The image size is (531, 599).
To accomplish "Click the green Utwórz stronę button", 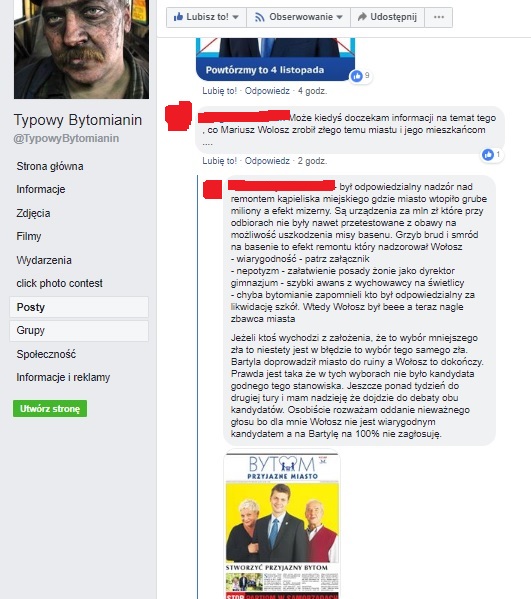I will pos(50,409).
